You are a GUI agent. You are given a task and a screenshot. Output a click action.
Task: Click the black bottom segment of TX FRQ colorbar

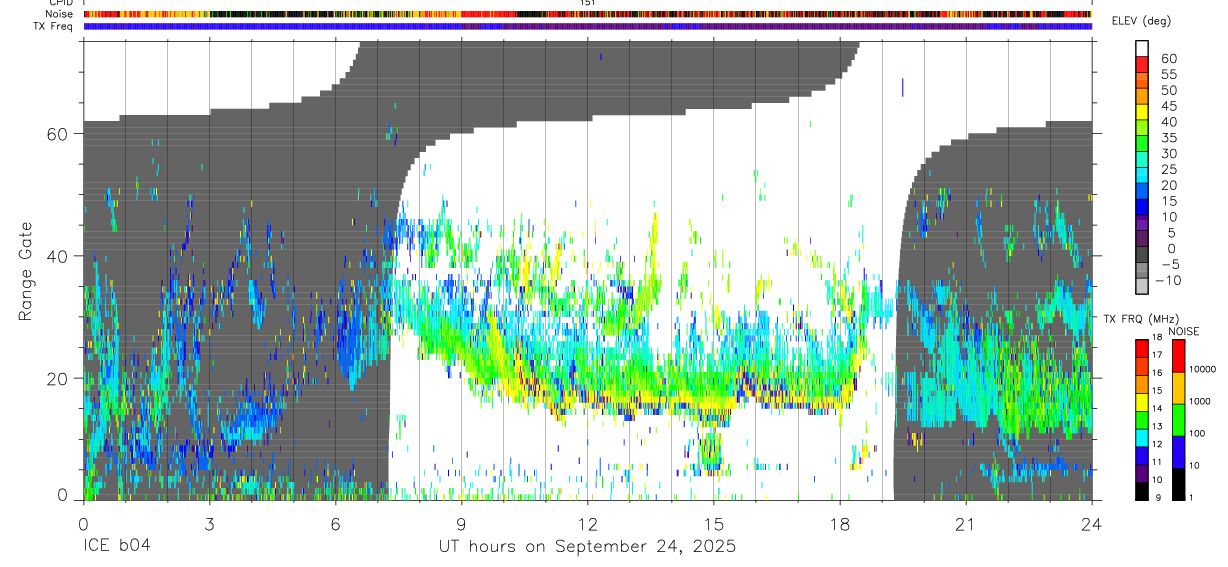click(1141, 491)
